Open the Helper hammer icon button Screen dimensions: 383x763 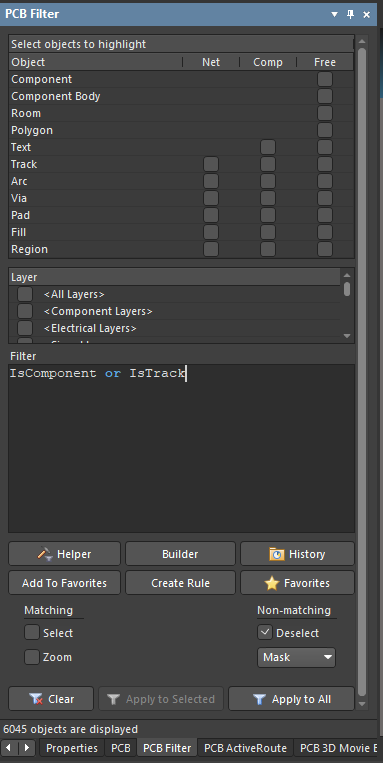tap(45, 554)
